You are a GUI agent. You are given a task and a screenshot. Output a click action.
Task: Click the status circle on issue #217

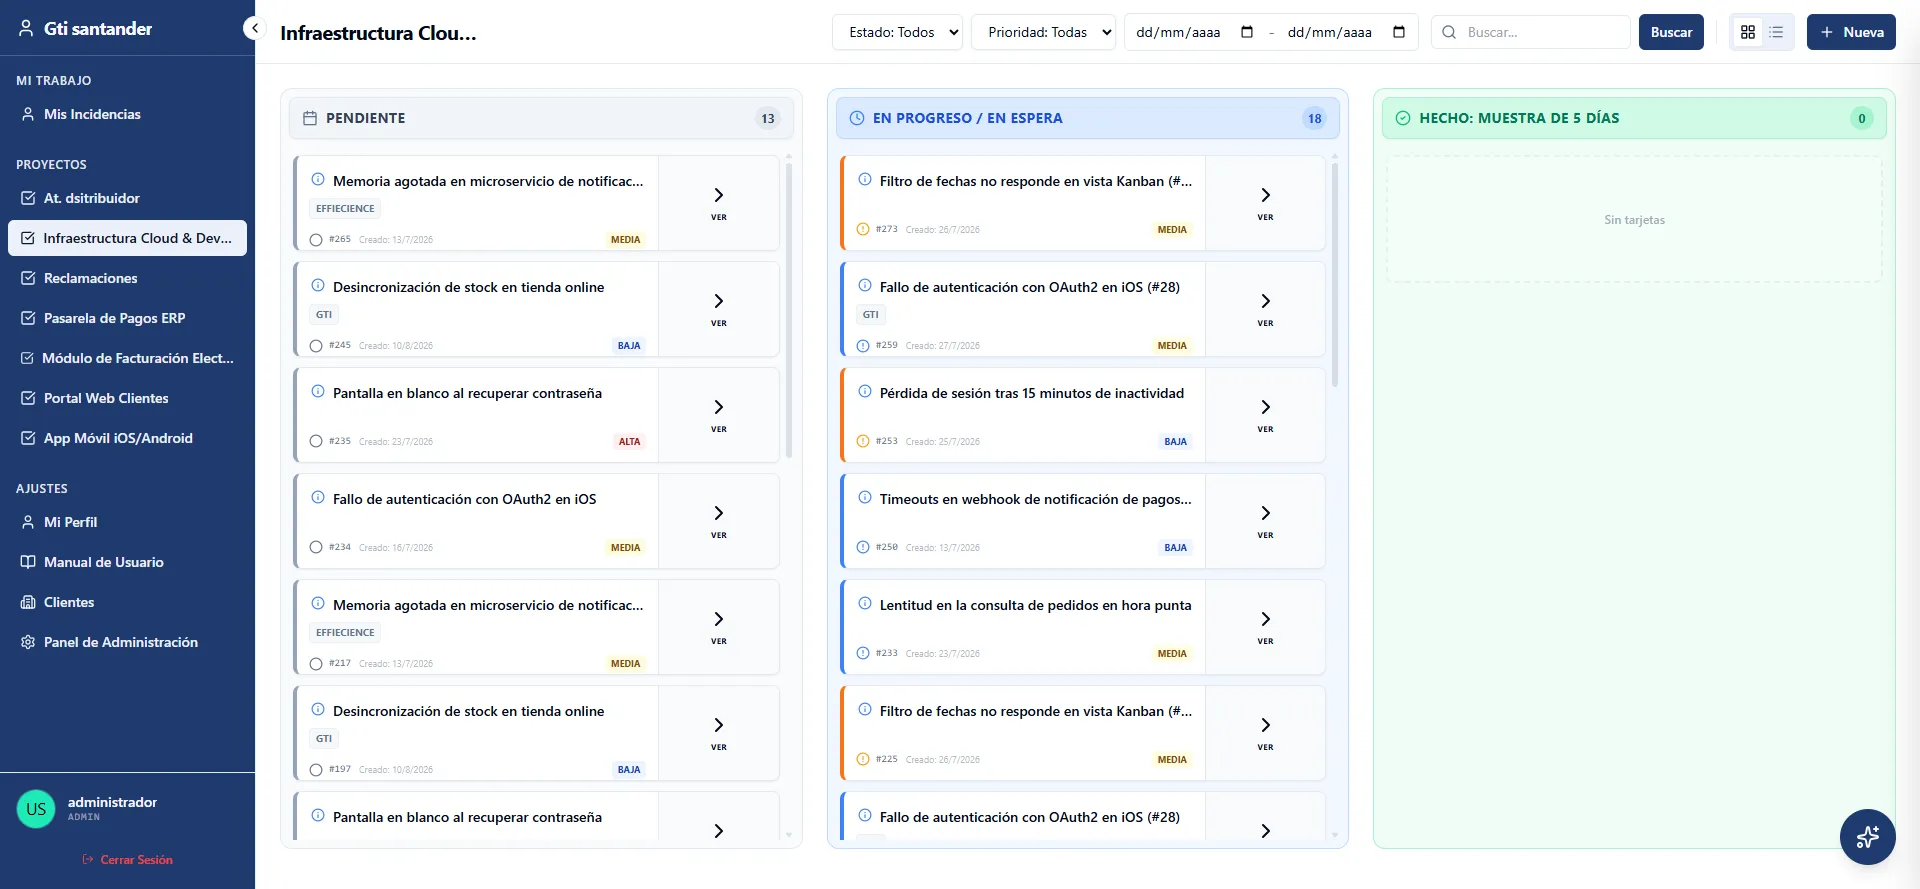(x=316, y=664)
